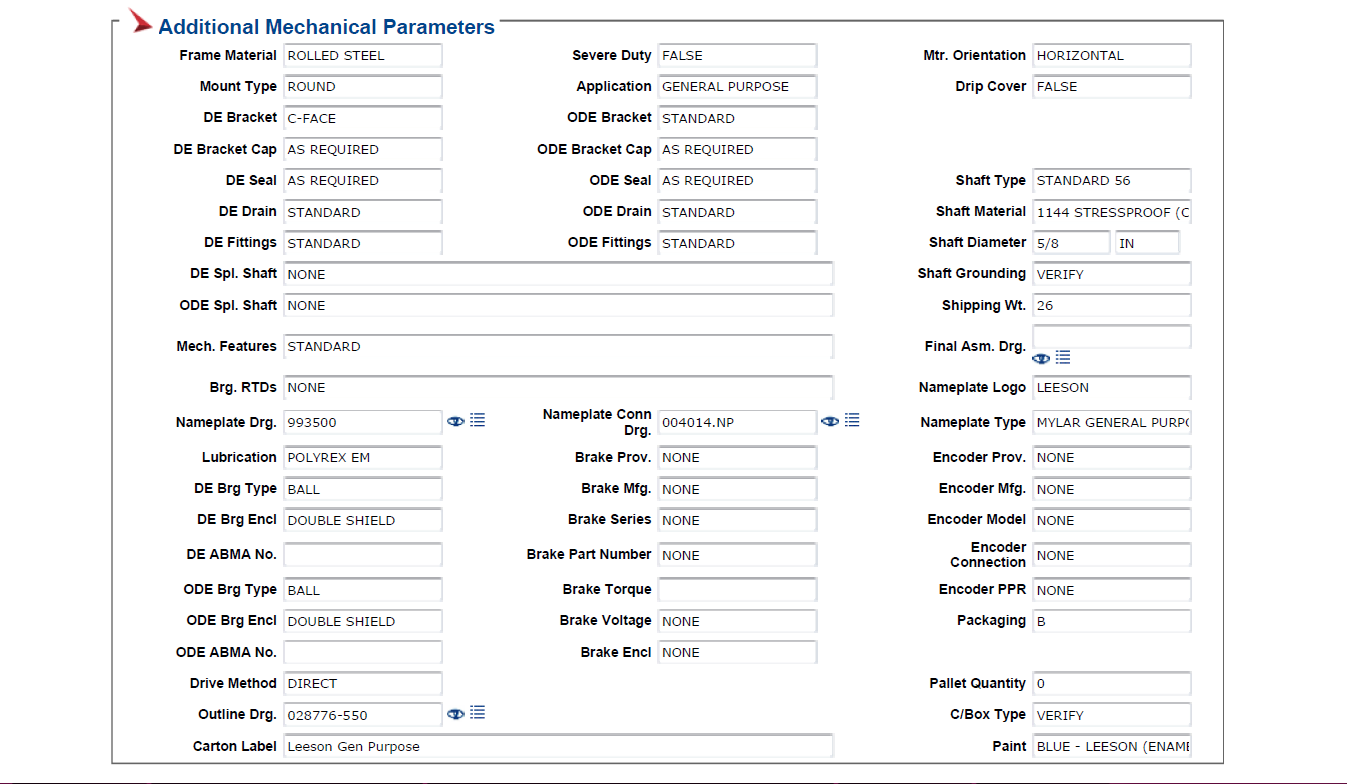Select the Paint field BLUE - LEESON
Image resolution: width=1347 pixels, height=784 pixels.
tap(1112, 747)
